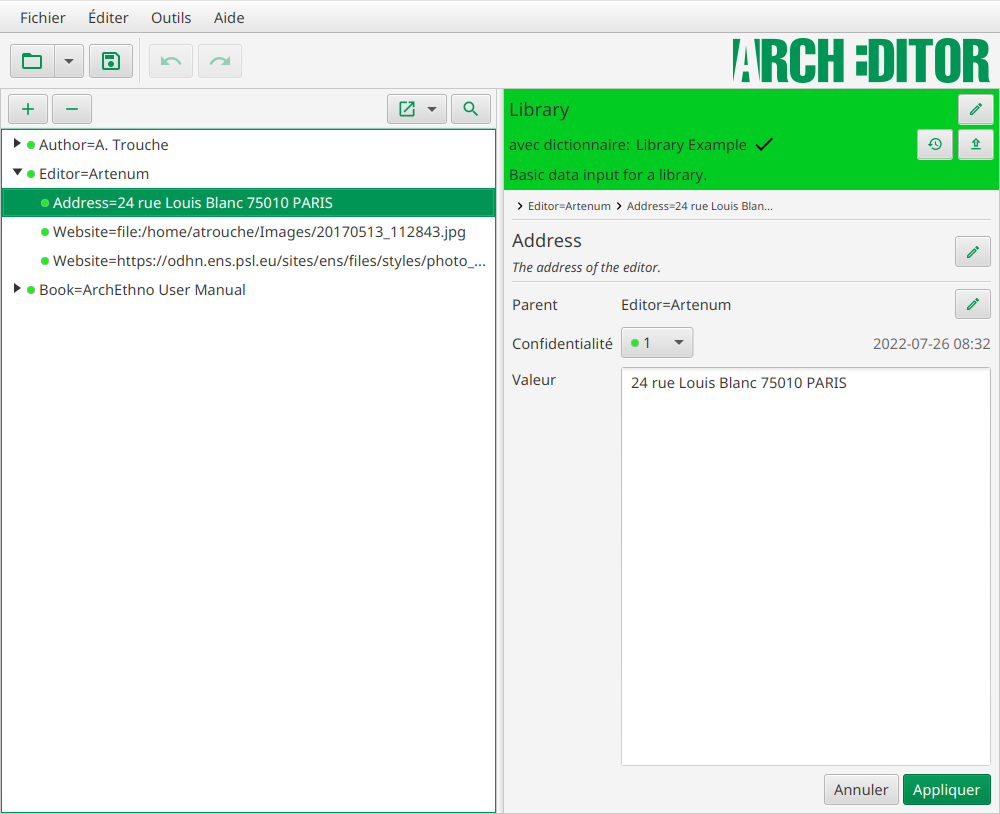This screenshot has height=814, width=1000.
Task: Open the Confidentialité level dropdown
Action: (657, 343)
